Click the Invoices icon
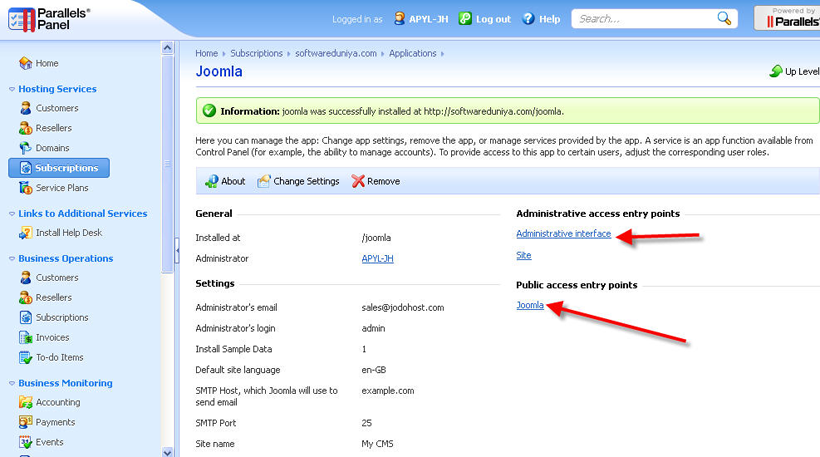 point(25,337)
